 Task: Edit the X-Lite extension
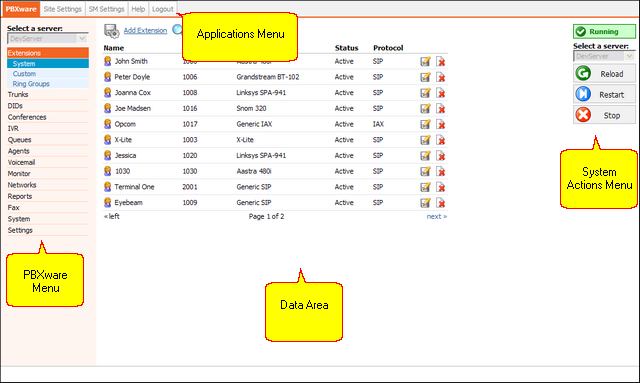pyautogui.click(x=425, y=140)
